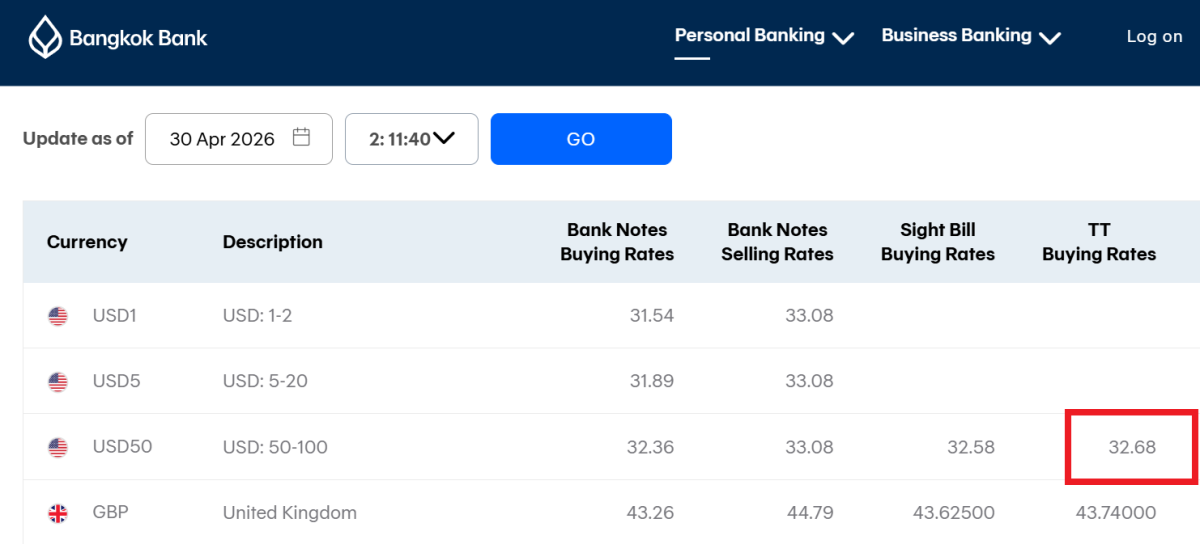Expand the Personal Banking chevron

click(843, 38)
